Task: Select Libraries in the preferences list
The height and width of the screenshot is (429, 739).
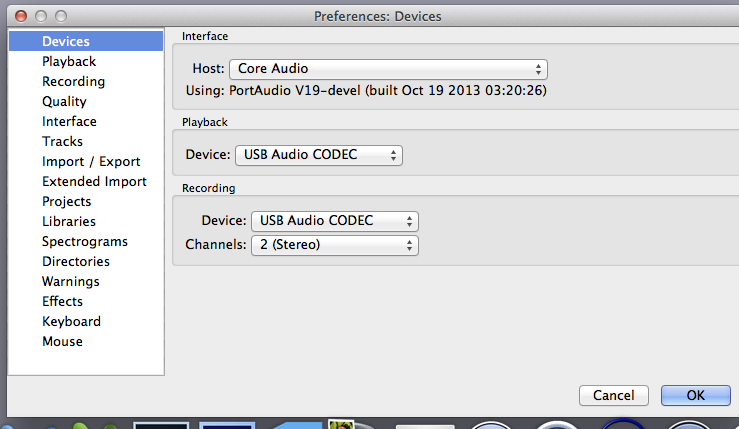Action: click(x=69, y=221)
